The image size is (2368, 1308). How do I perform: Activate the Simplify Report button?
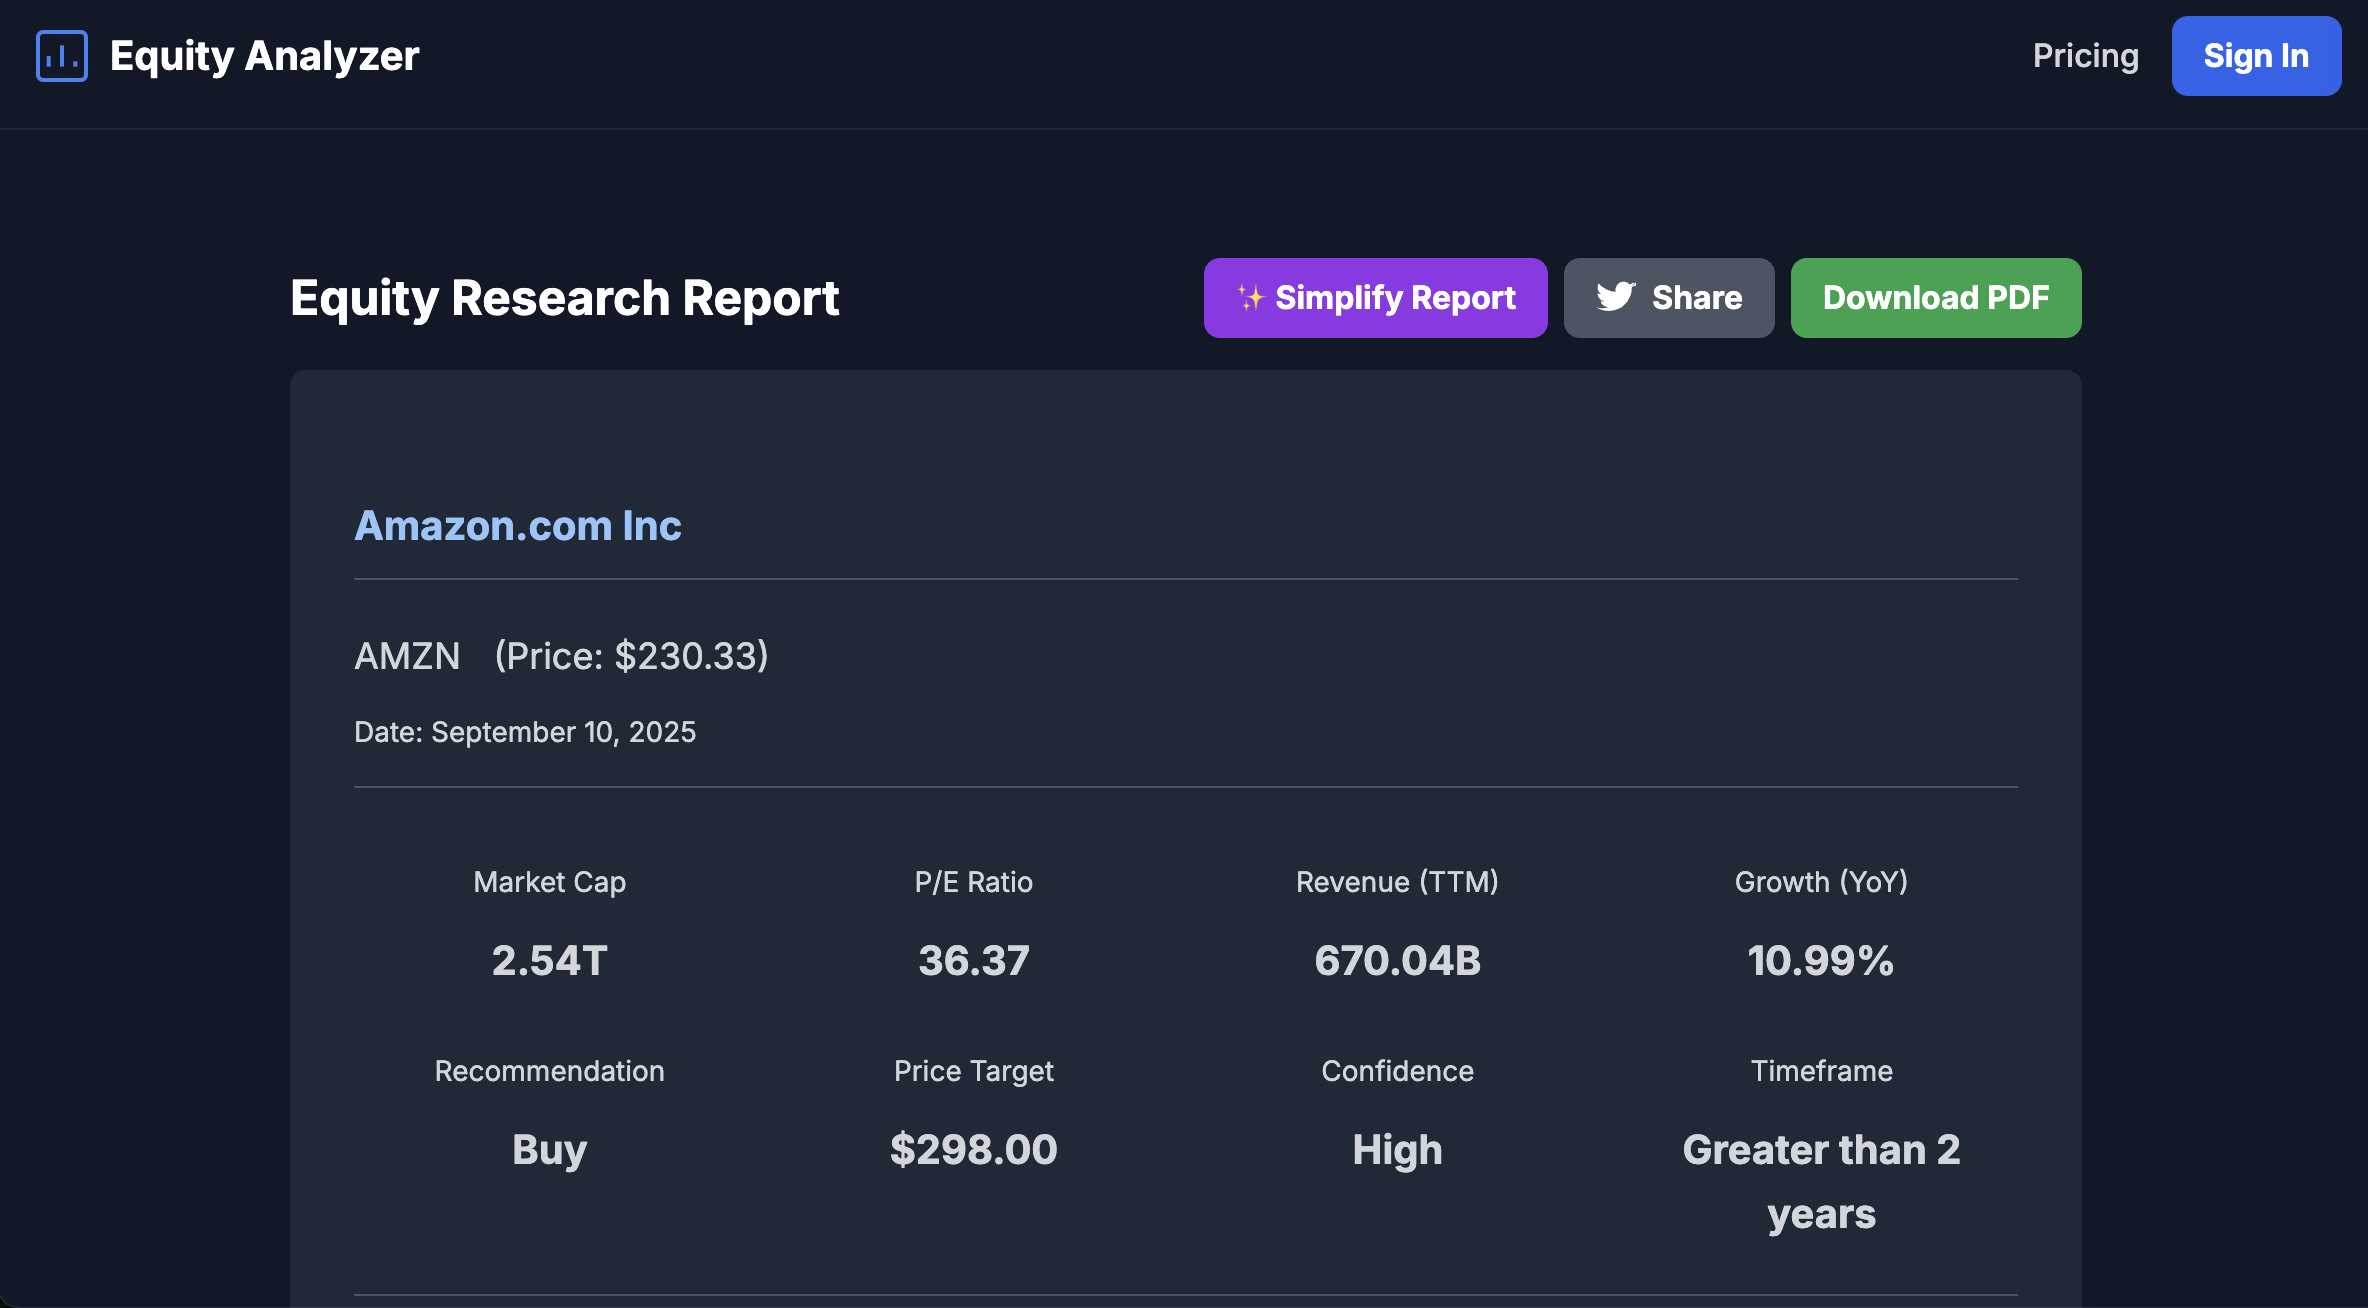(1375, 297)
